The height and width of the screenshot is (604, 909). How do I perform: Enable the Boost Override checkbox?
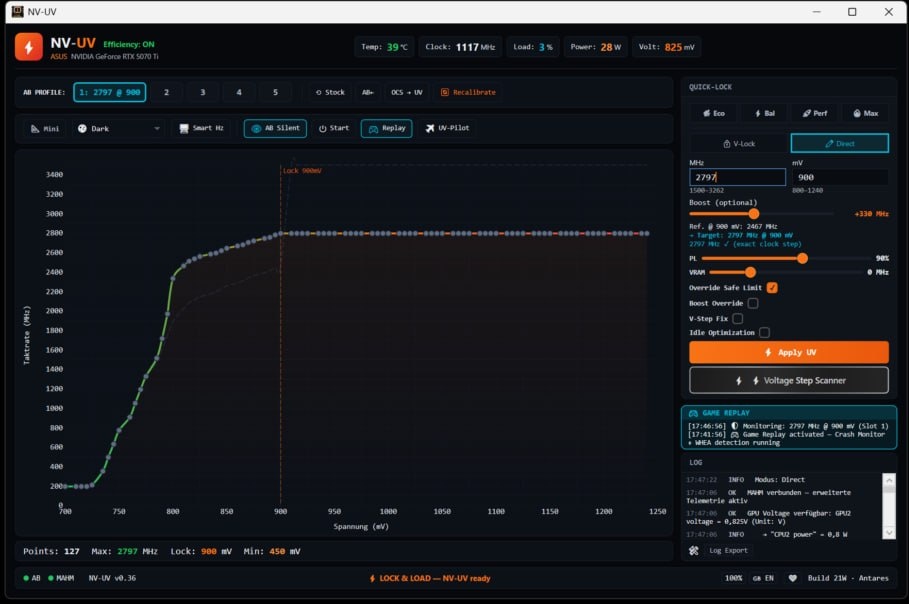[752, 303]
